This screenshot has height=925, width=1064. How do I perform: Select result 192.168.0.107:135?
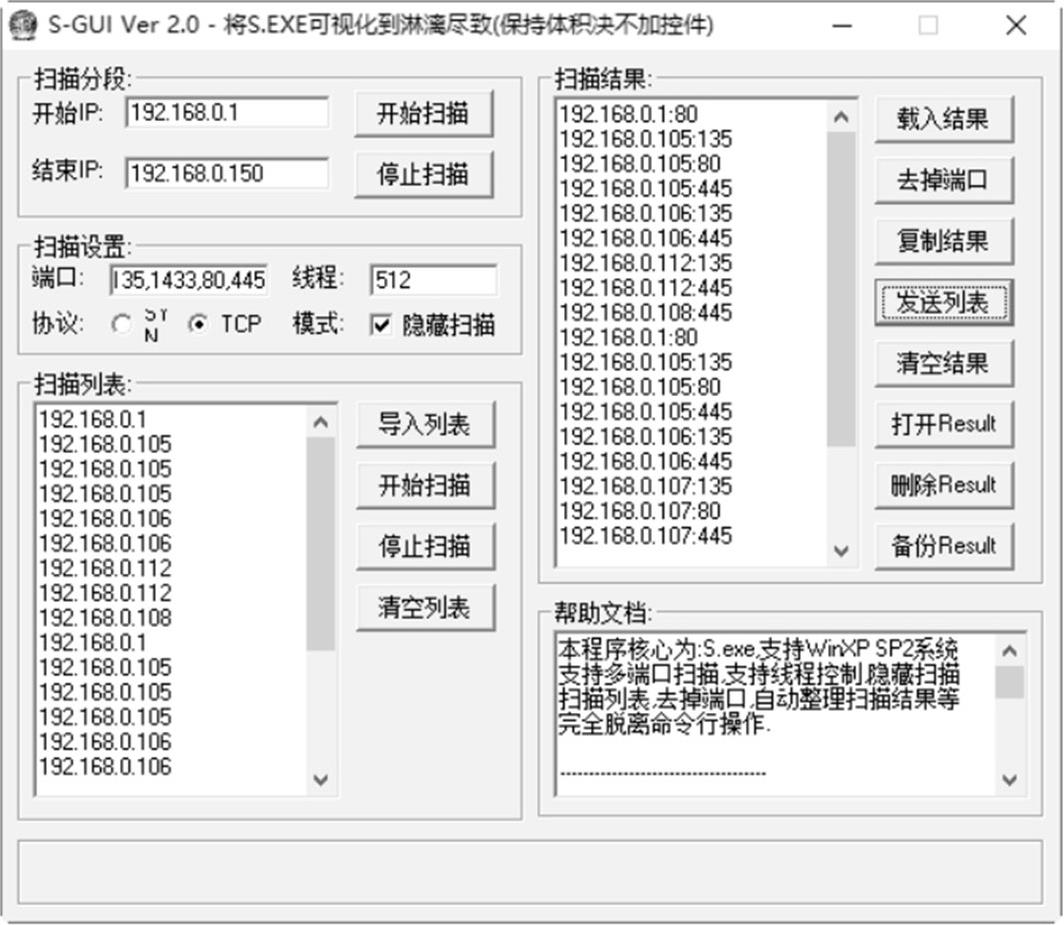click(646, 487)
